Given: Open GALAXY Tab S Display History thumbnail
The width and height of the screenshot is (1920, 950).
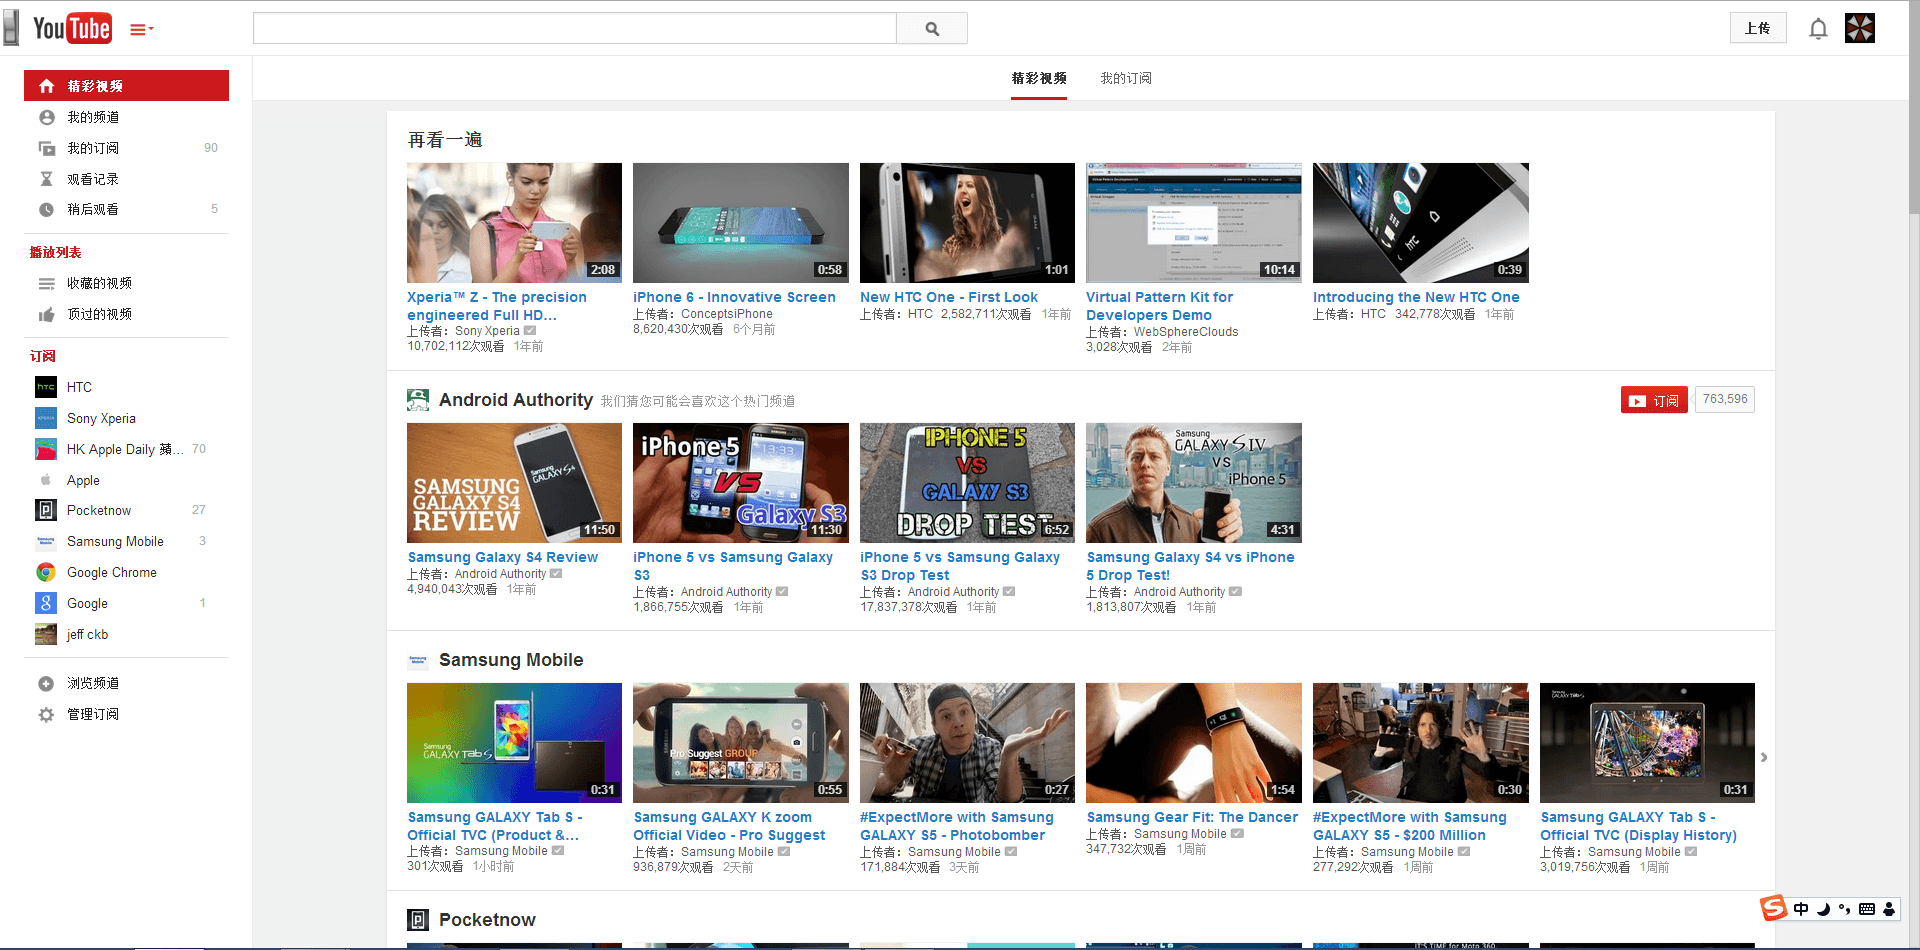Looking at the screenshot, I should tap(1647, 743).
